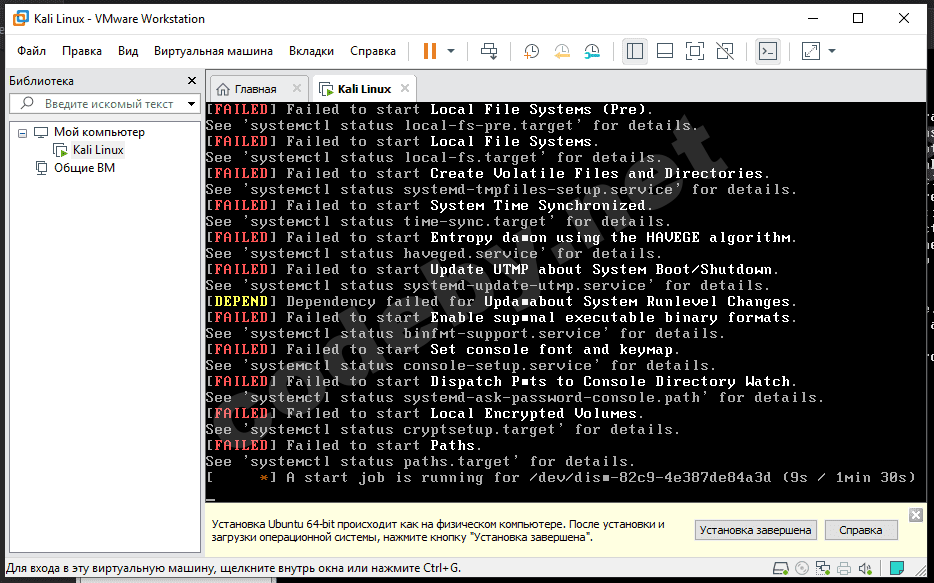934x583 pixels.
Task: Open the Виртуальная машина menu
Action: (213, 51)
